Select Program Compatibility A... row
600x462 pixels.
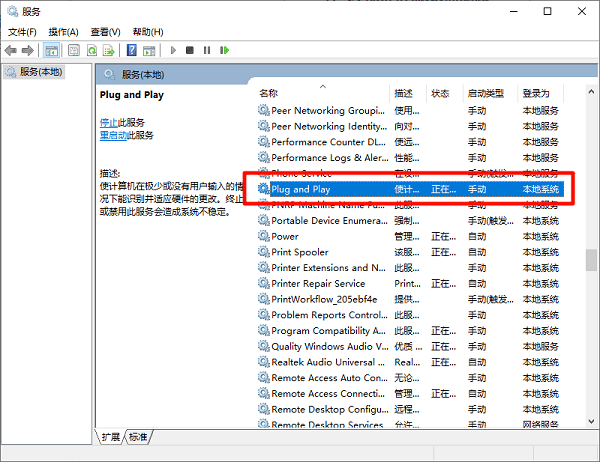coord(410,330)
